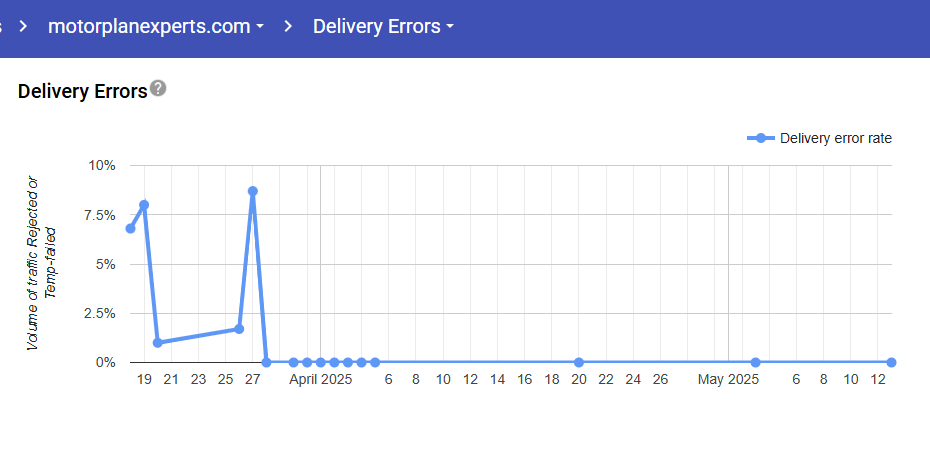Click the breadcrumb arrow before Delivery Errors

pyautogui.click(x=288, y=26)
